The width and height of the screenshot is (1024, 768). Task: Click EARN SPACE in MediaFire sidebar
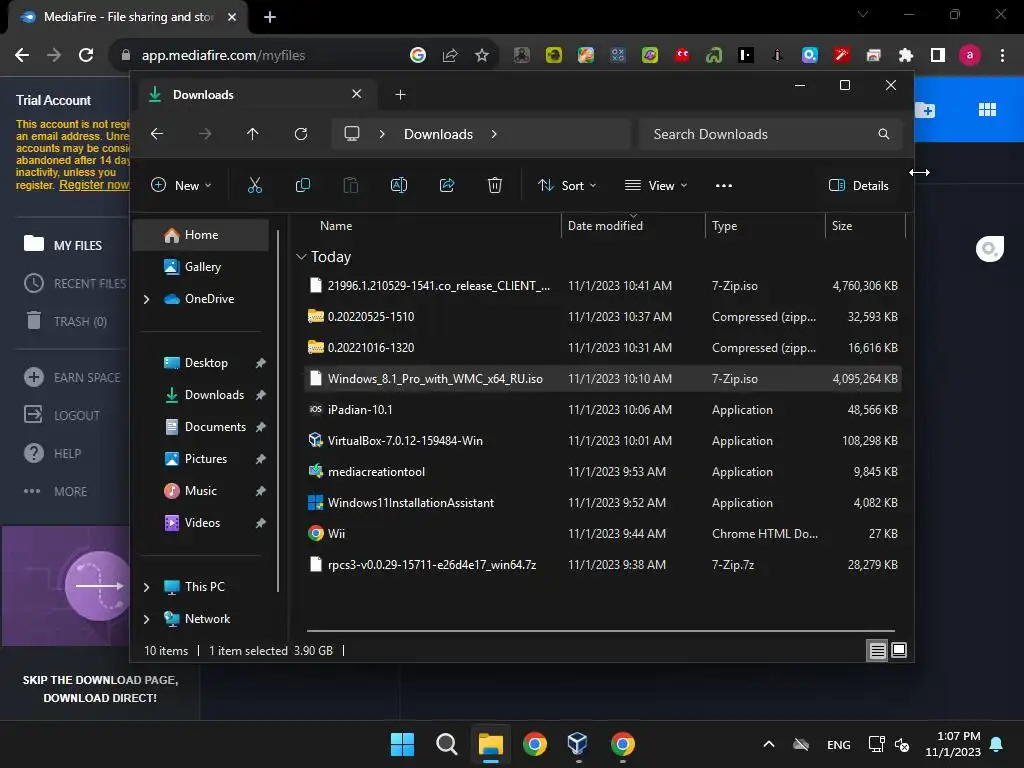[72, 377]
